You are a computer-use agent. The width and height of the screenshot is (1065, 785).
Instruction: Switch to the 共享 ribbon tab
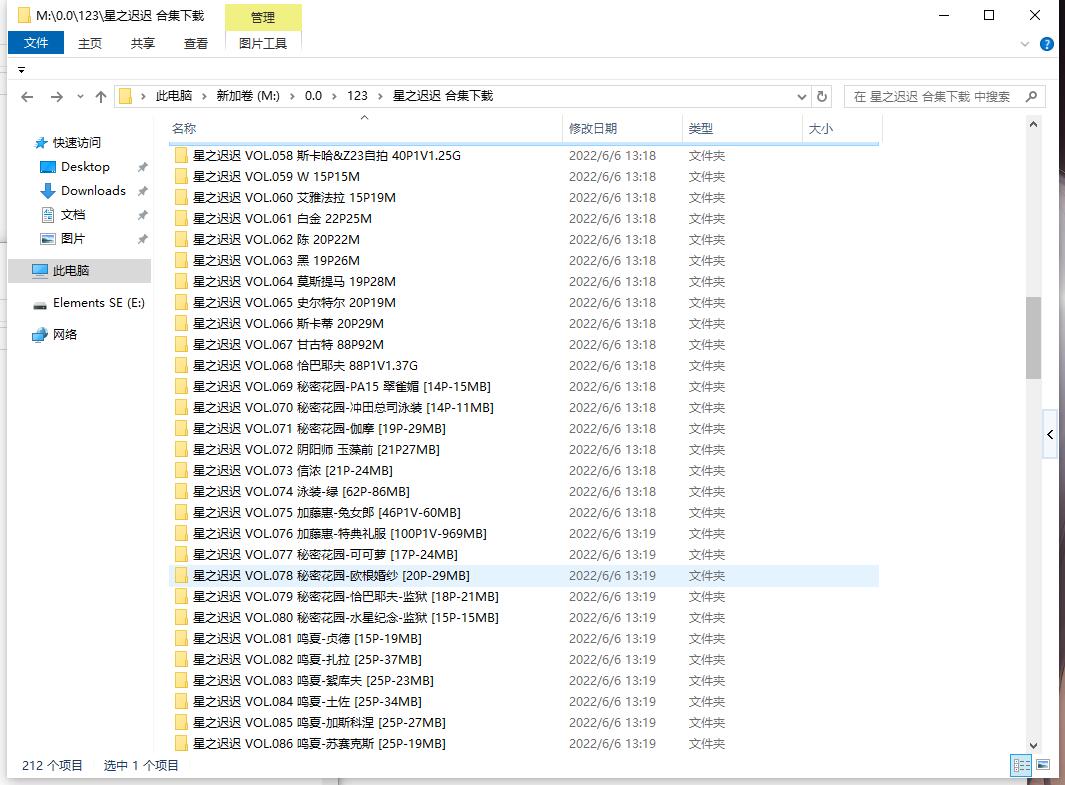pos(143,43)
